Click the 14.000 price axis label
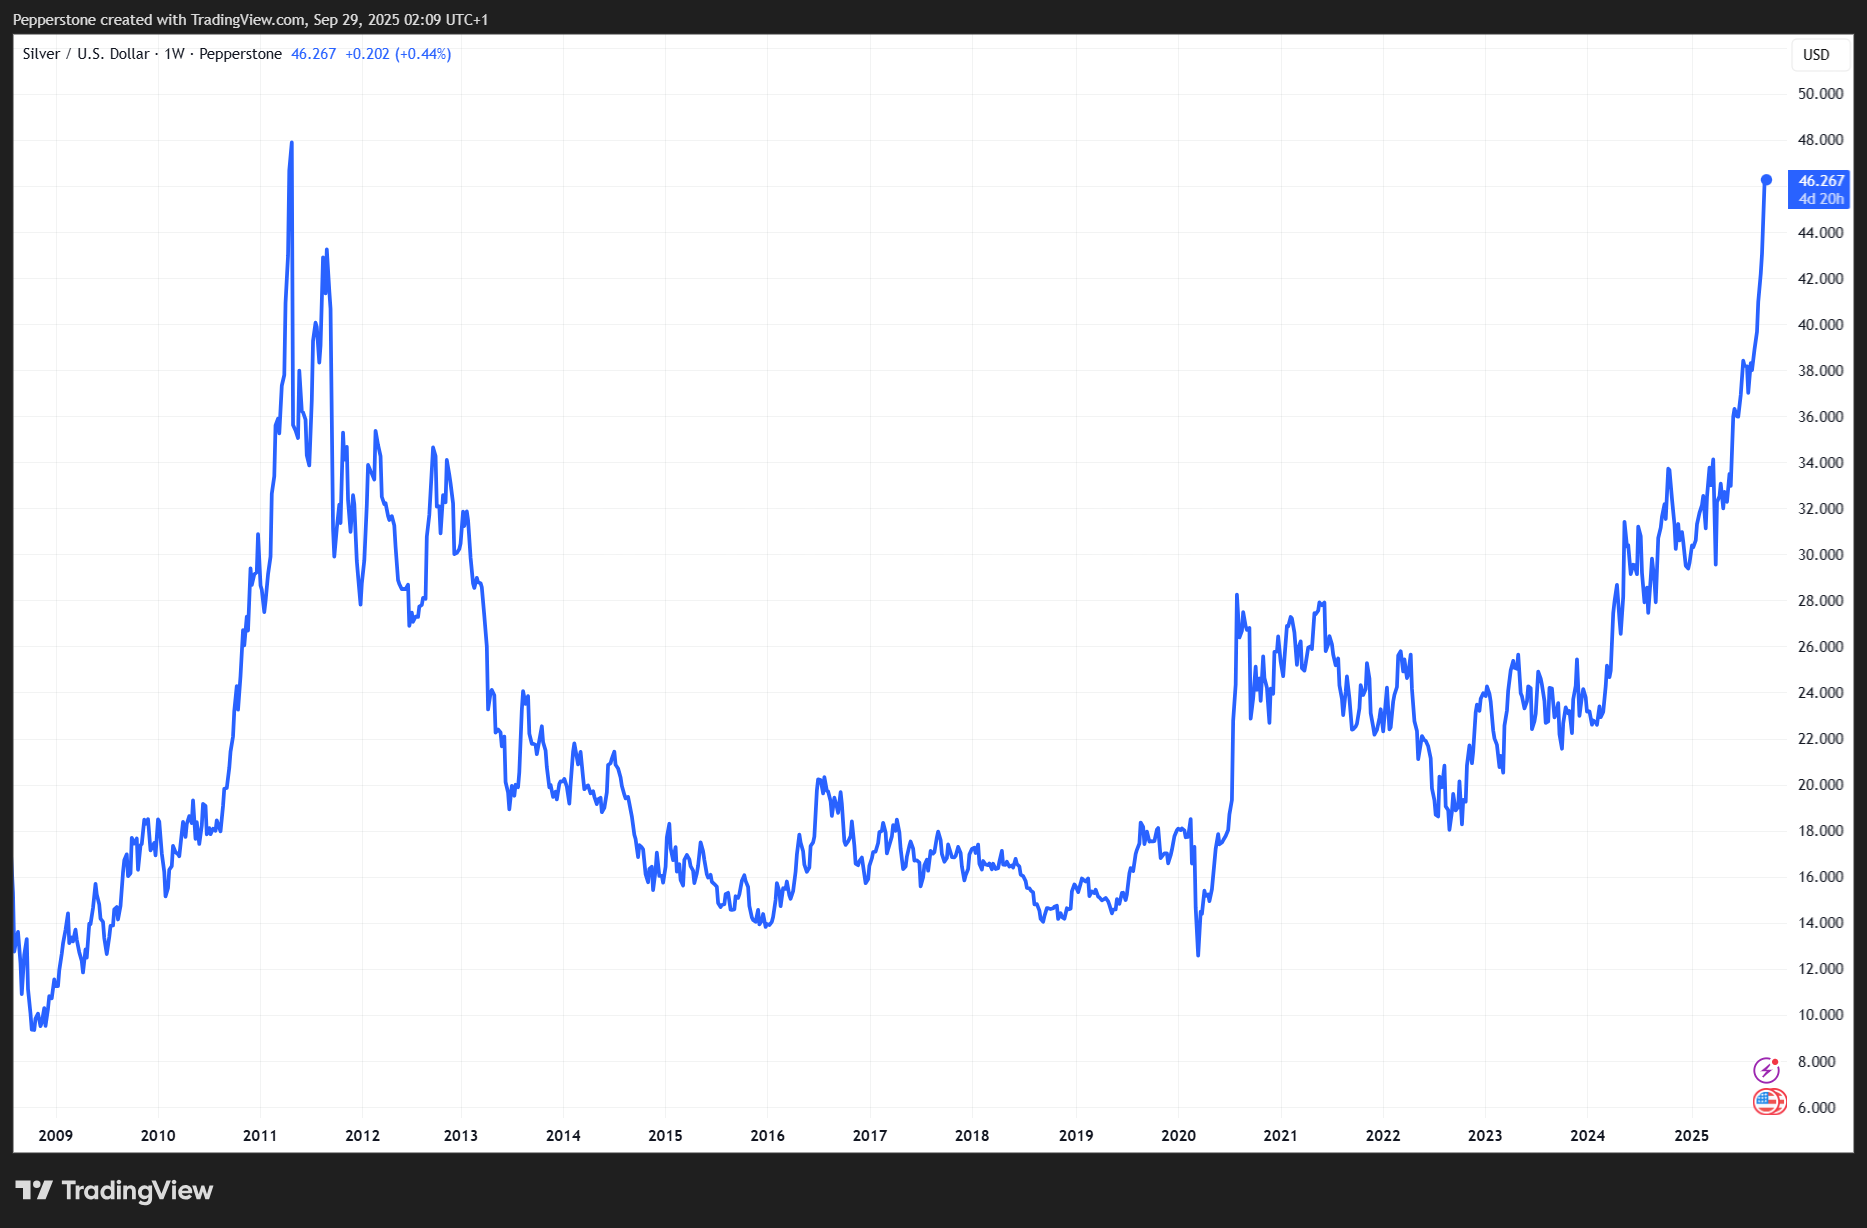Screen dimensions: 1867x1228 click(1820, 922)
